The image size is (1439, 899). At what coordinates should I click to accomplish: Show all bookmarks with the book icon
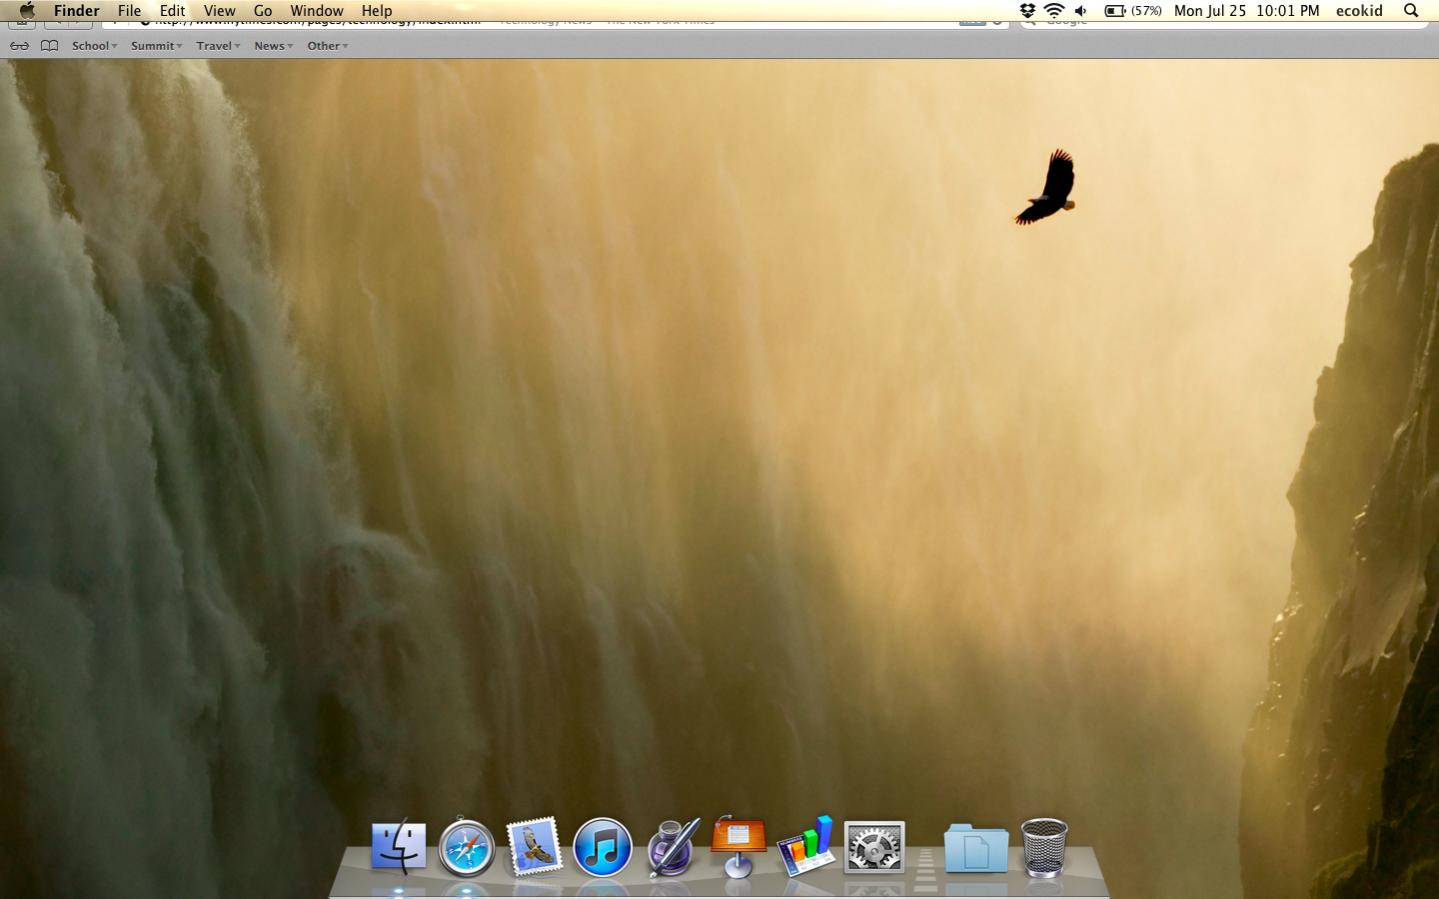pos(49,46)
